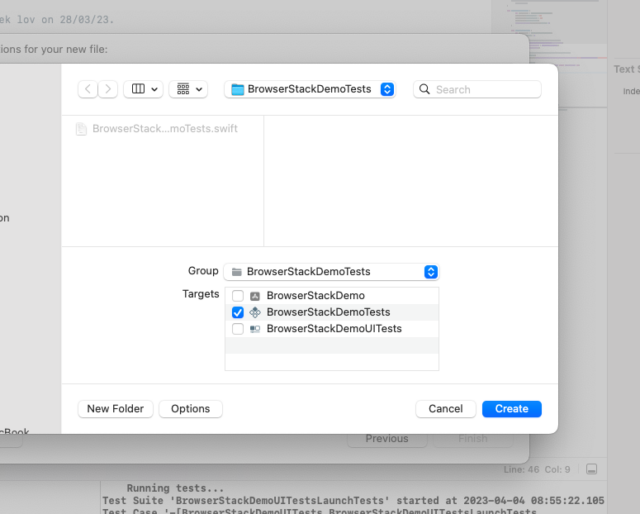
Task: Click the BrowserStackDemoTests test target icon
Action: point(255,312)
